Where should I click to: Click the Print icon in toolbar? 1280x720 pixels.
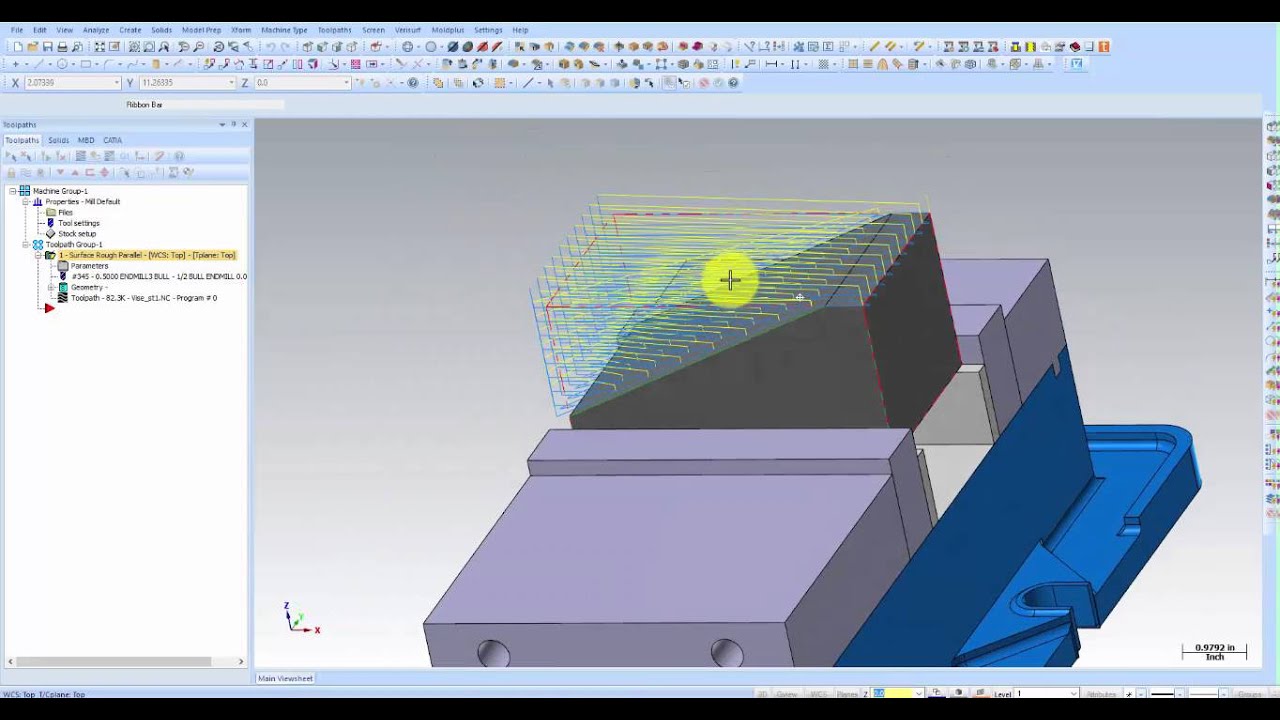tap(62, 47)
